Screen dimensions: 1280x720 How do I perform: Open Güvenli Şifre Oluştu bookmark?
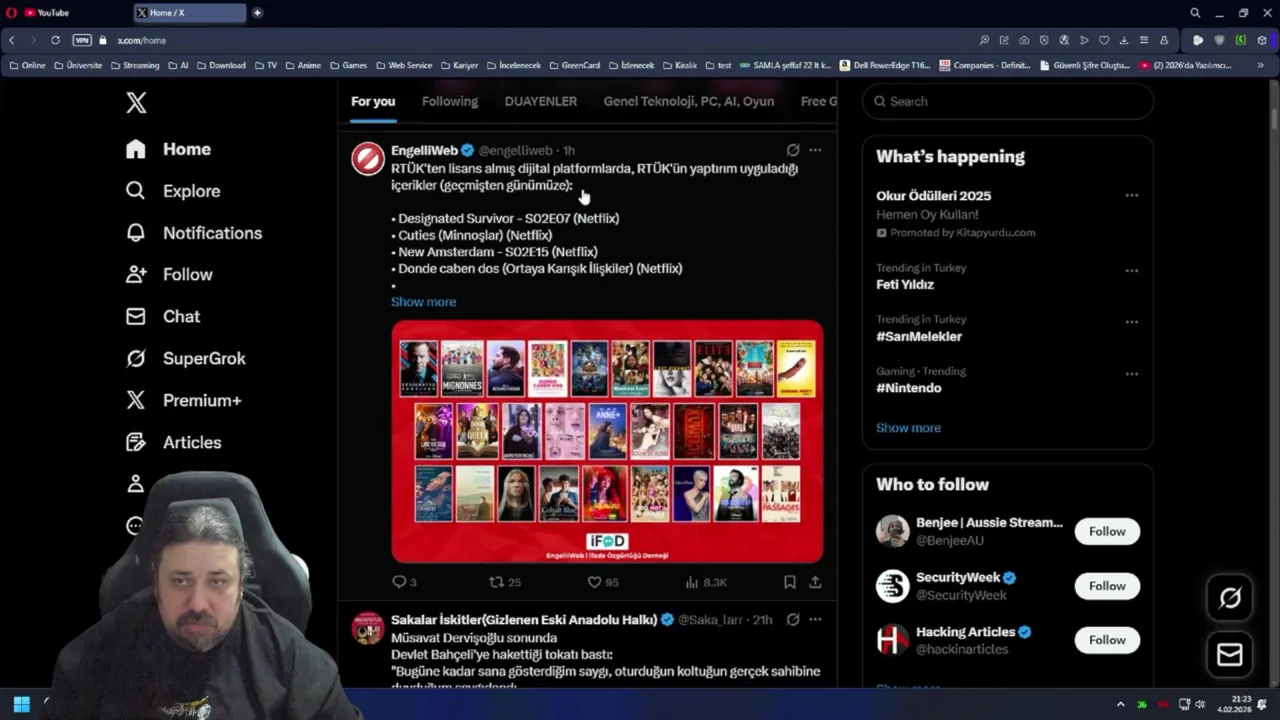click(x=1085, y=65)
